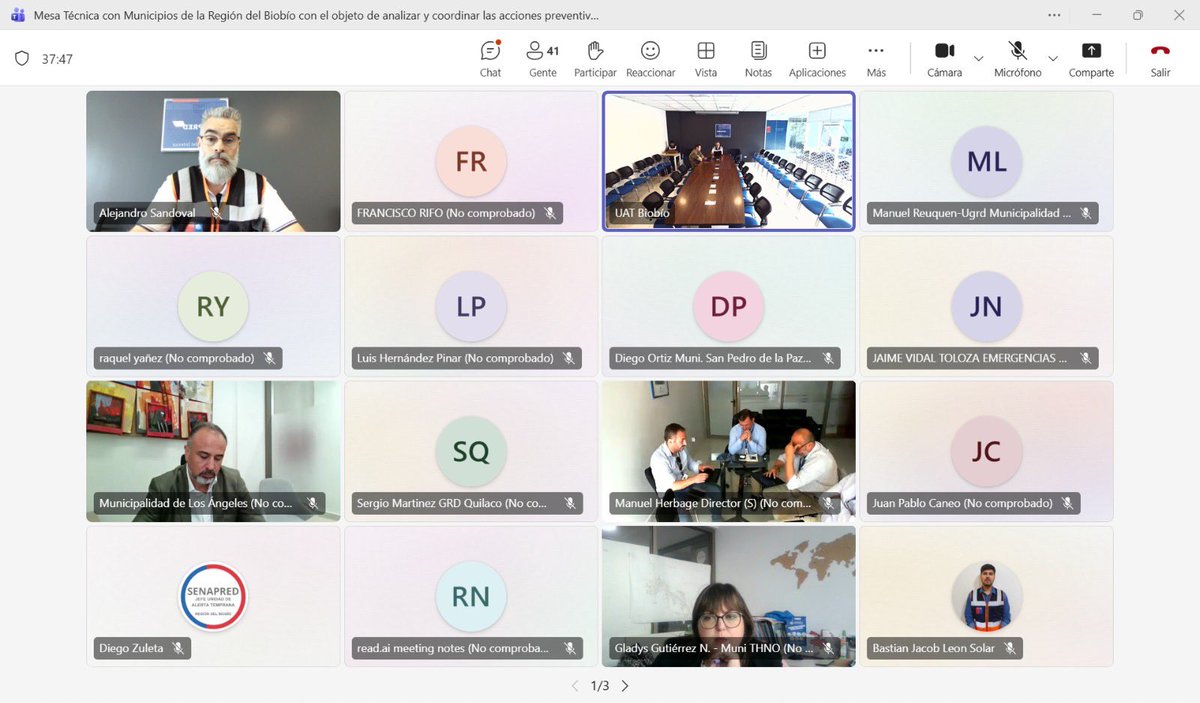1200x703 pixels.
Task: Click the FR avatar of Francisco Rifo
Action: [471, 161]
